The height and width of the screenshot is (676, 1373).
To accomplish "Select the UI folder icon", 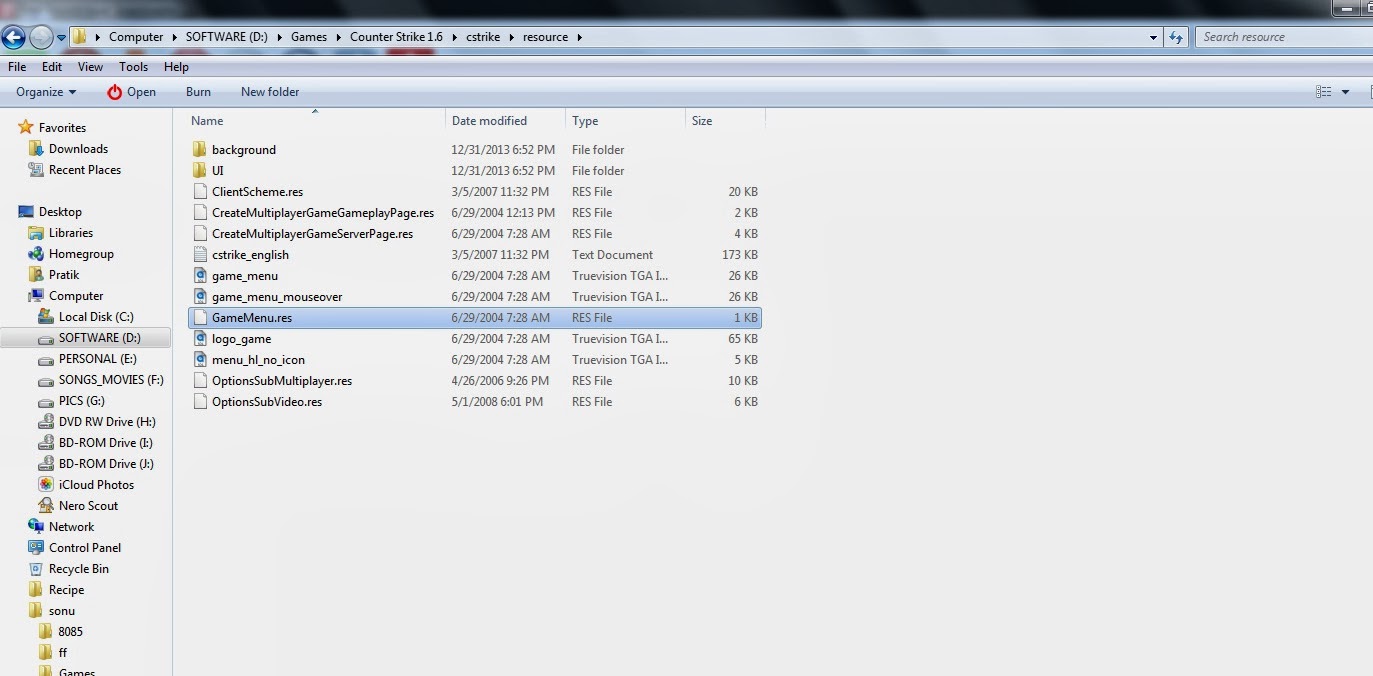I will point(199,171).
